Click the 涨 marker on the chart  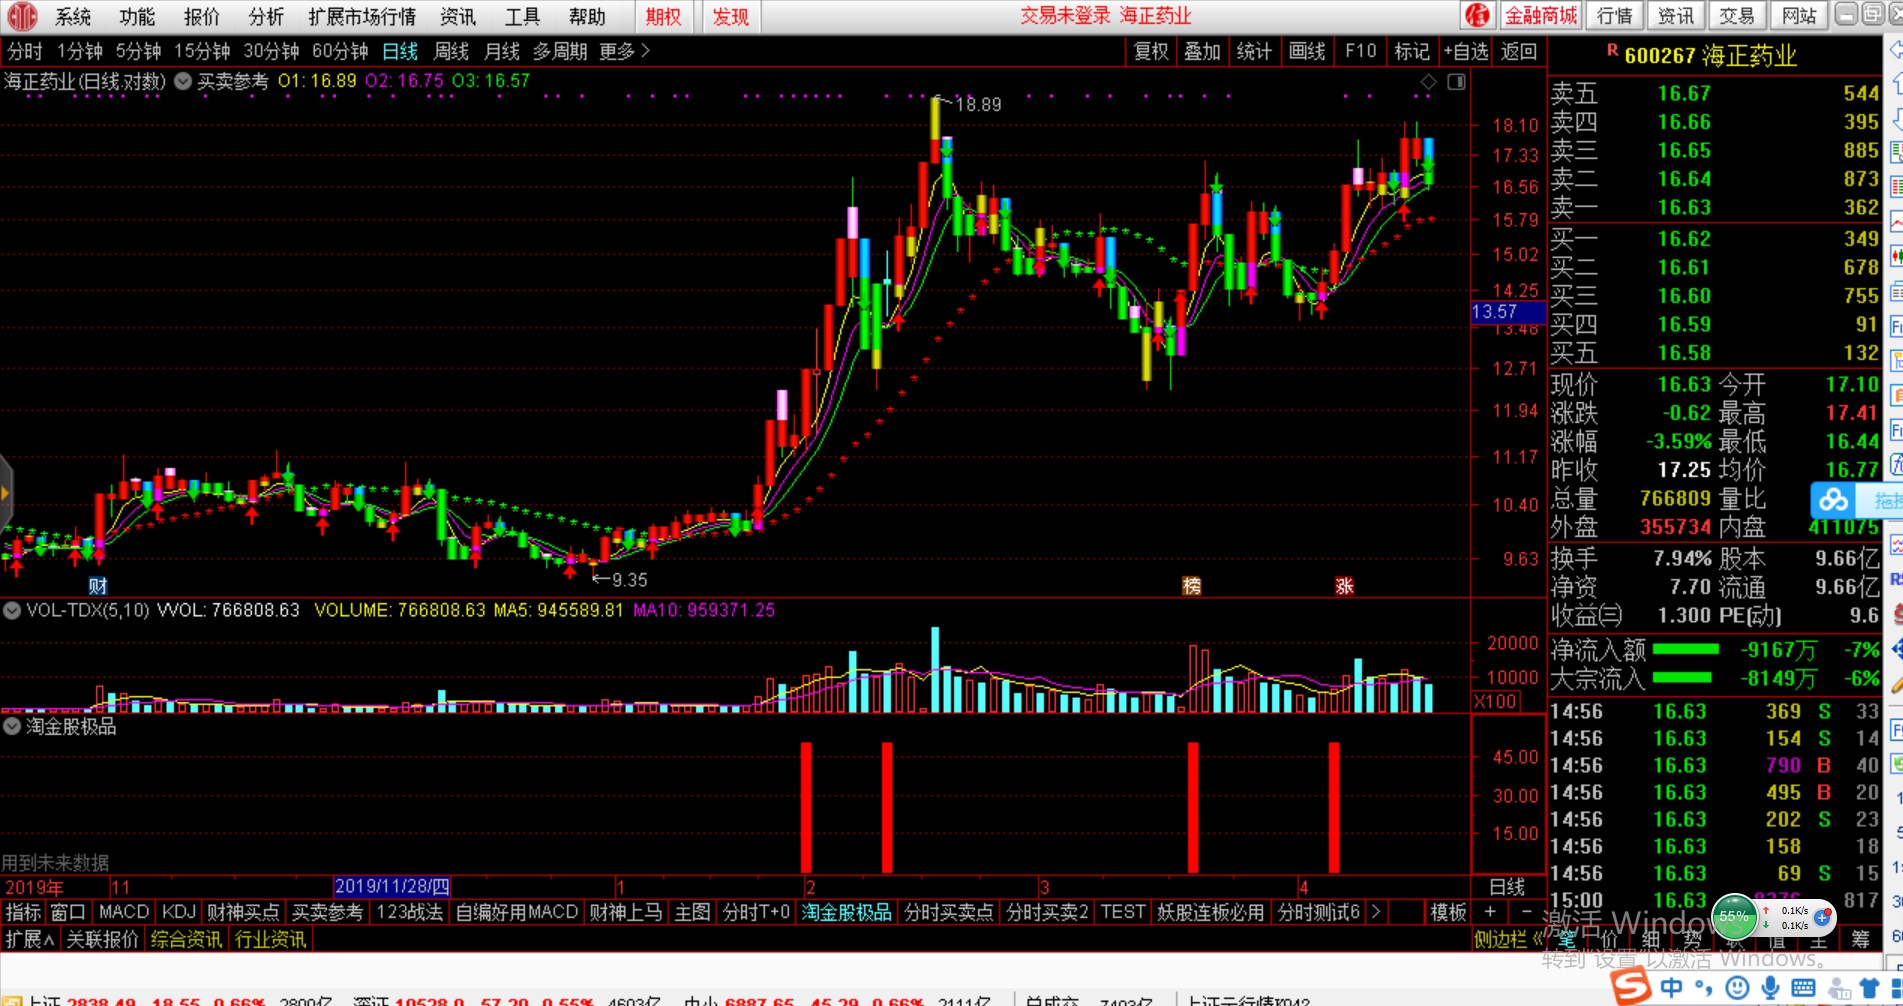coord(1344,586)
